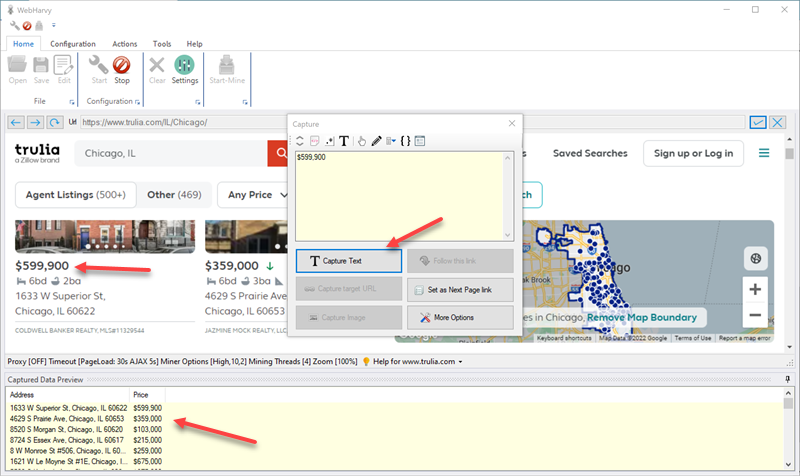The width and height of the screenshot is (800, 476).
Task: Open the Settings ribbon icon
Action: 185,68
